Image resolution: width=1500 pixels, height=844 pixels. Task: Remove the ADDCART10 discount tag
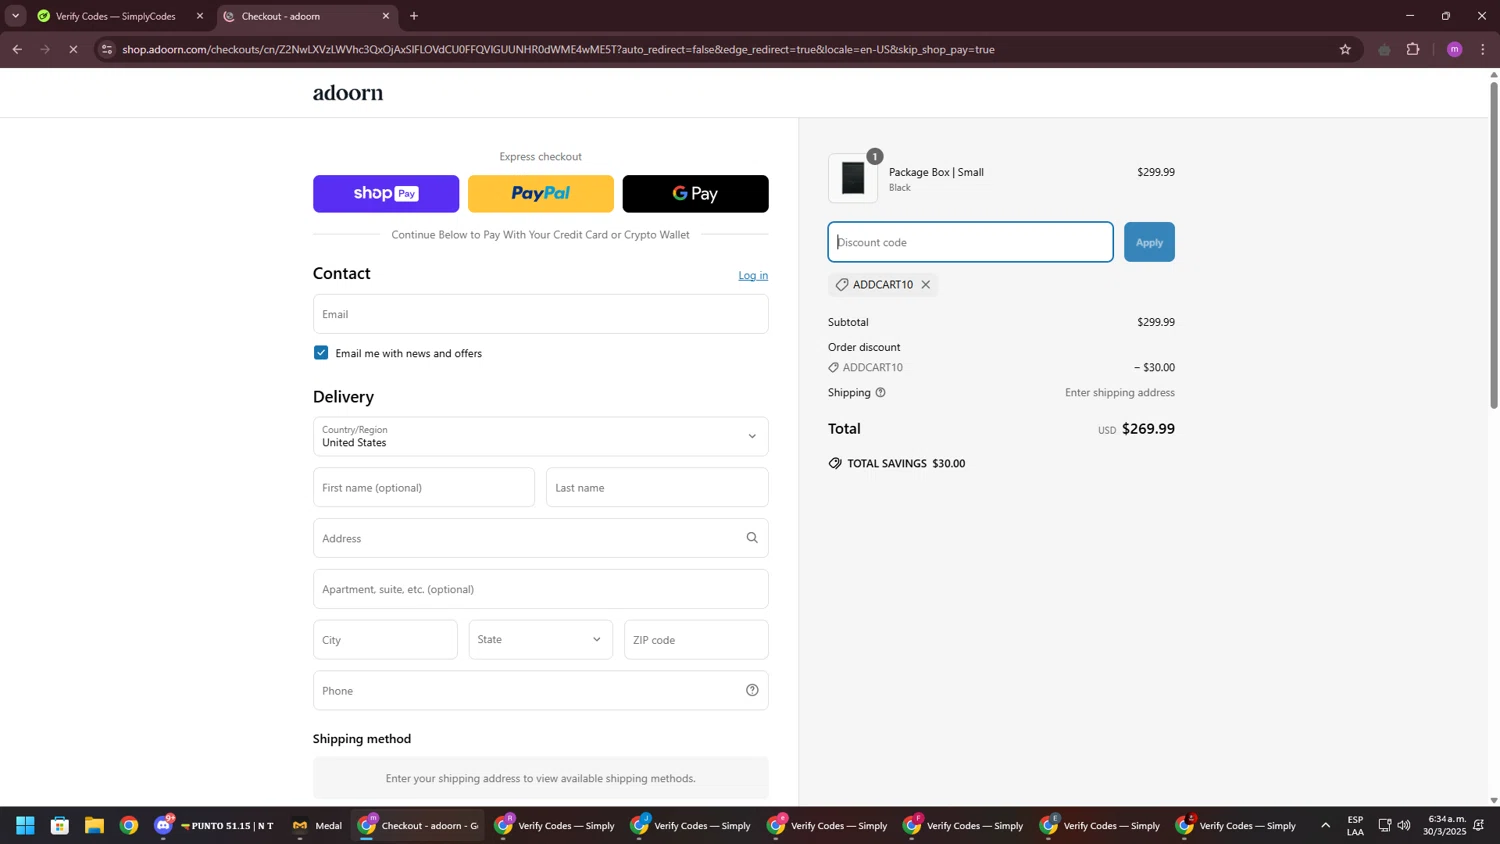pyautogui.click(x=926, y=285)
